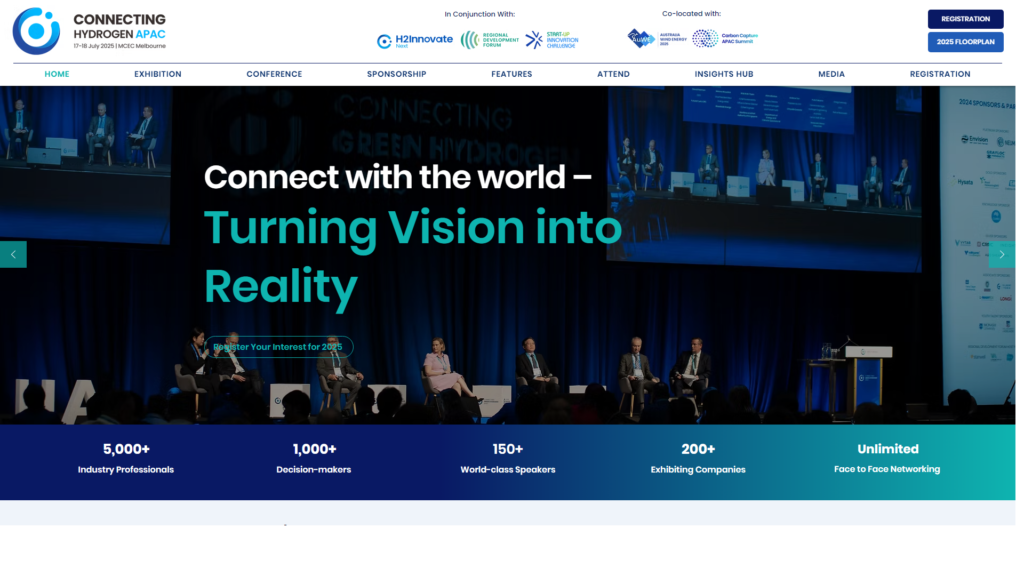Viewport: 1024px width, 576px height.
Task: Open the 2025 Floorplan button
Action: coord(965,42)
